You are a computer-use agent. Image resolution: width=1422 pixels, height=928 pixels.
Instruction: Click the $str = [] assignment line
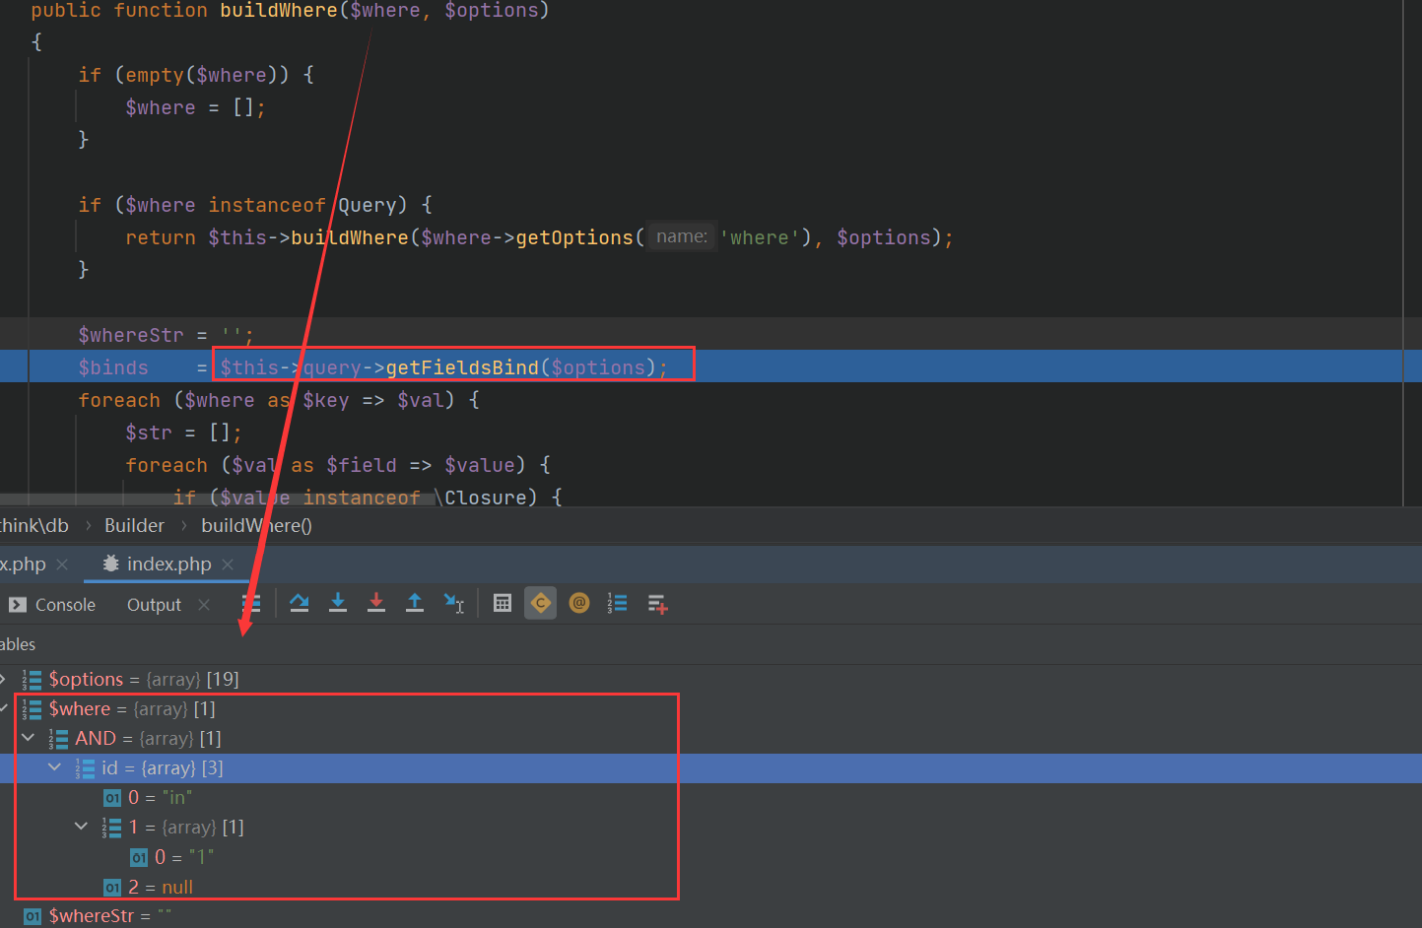(x=183, y=433)
